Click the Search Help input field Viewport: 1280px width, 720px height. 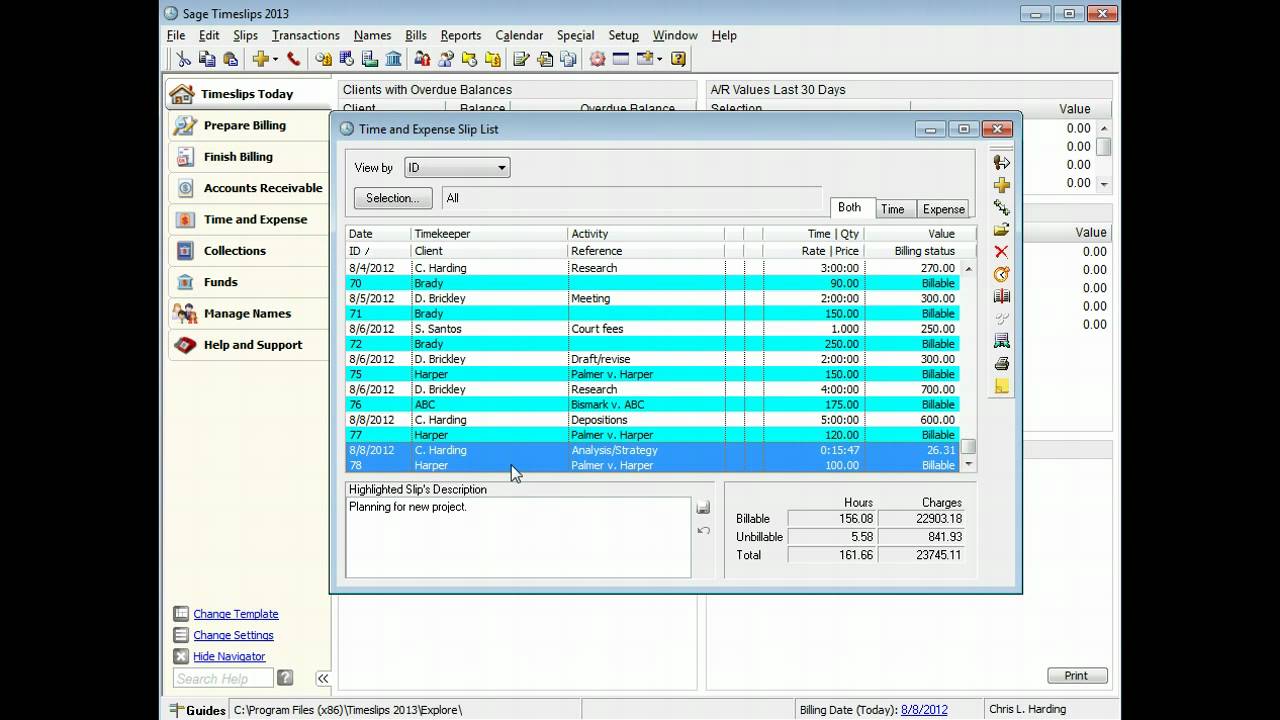[x=223, y=678]
